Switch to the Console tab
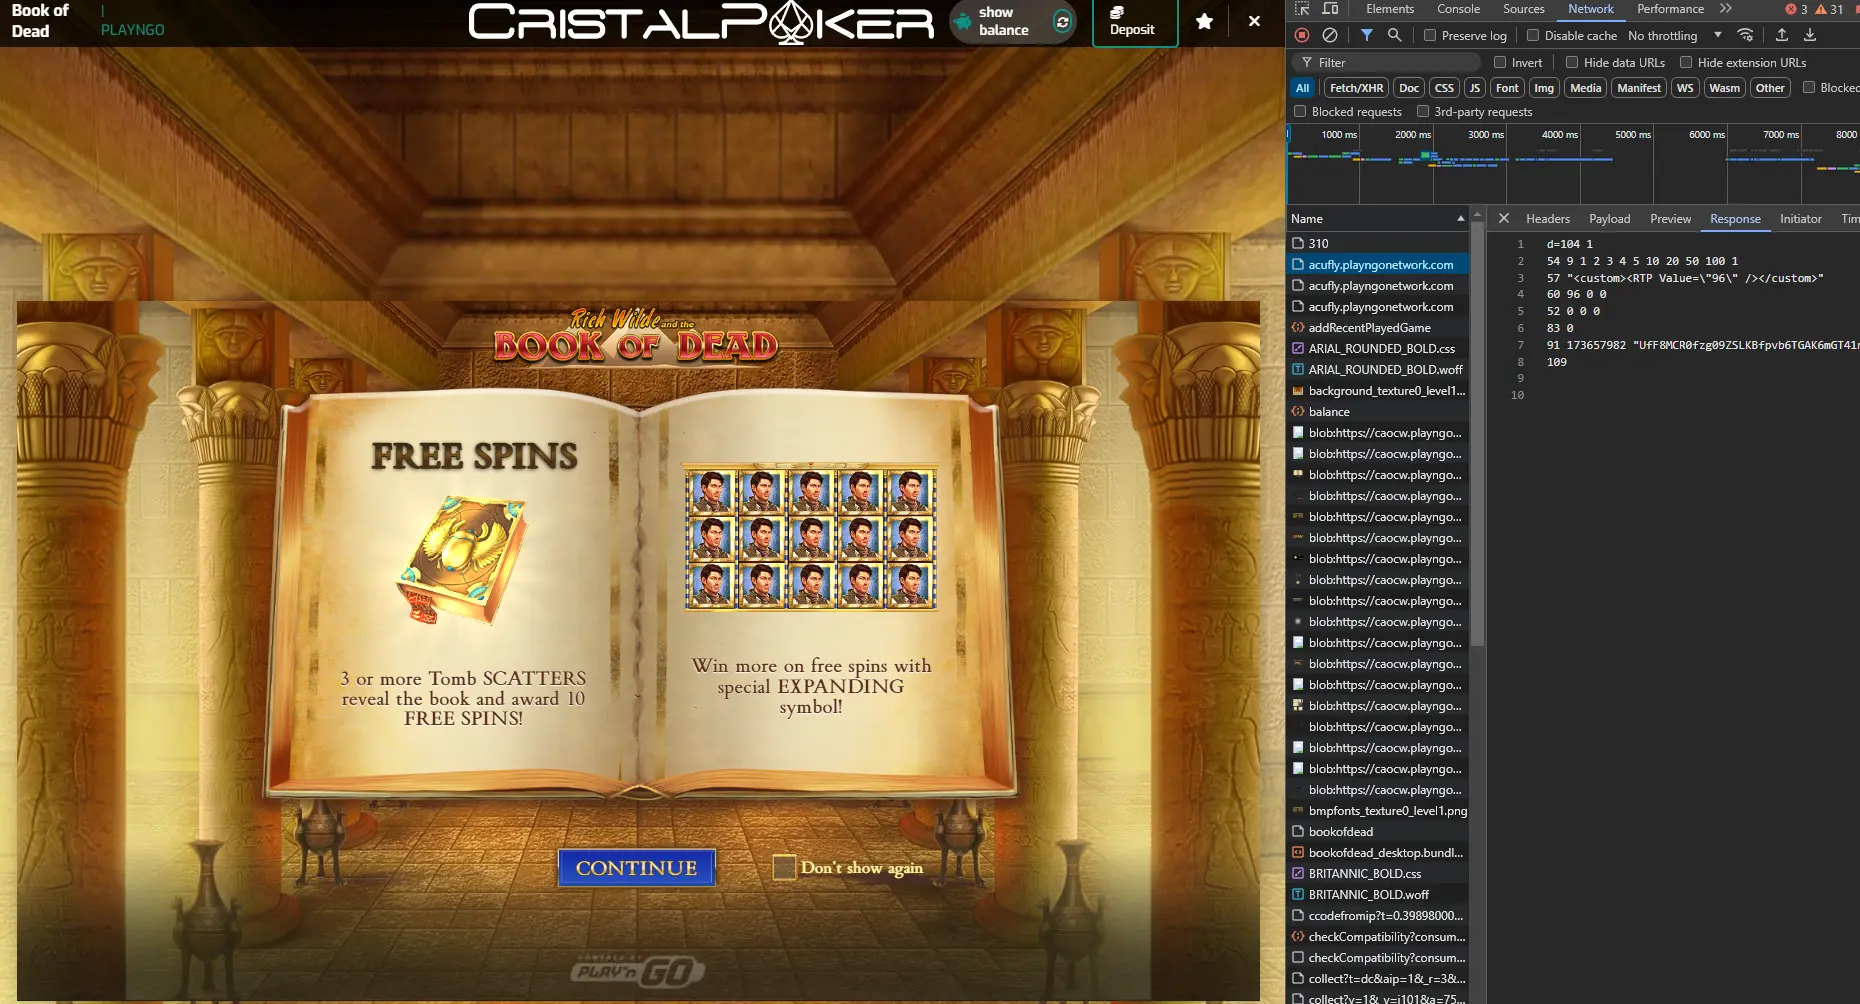 pyautogui.click(x=1458, y=9)
